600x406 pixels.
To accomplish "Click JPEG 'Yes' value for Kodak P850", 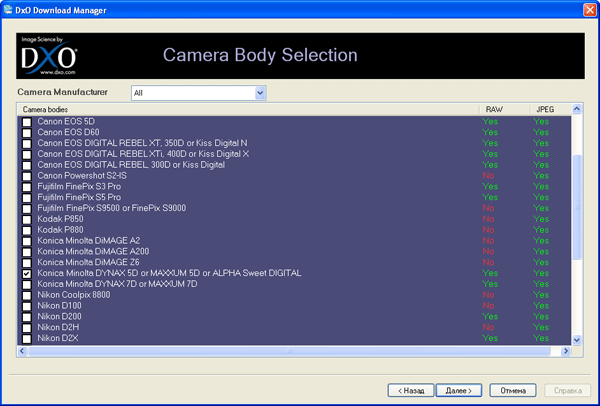I will tap(541, 219).
